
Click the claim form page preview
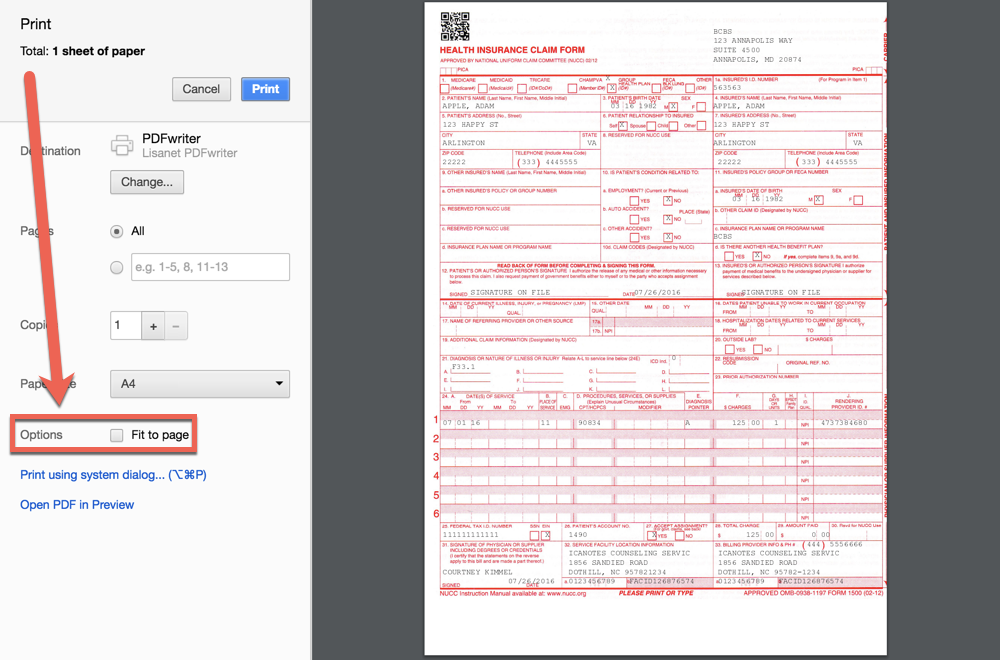tap(655, 330)
